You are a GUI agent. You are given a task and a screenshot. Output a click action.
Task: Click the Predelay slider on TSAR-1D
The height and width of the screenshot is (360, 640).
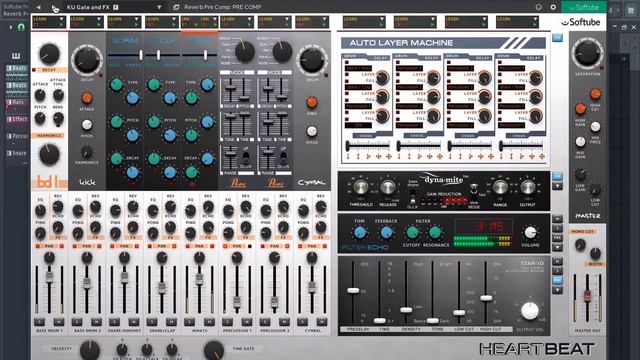(353, 291)
